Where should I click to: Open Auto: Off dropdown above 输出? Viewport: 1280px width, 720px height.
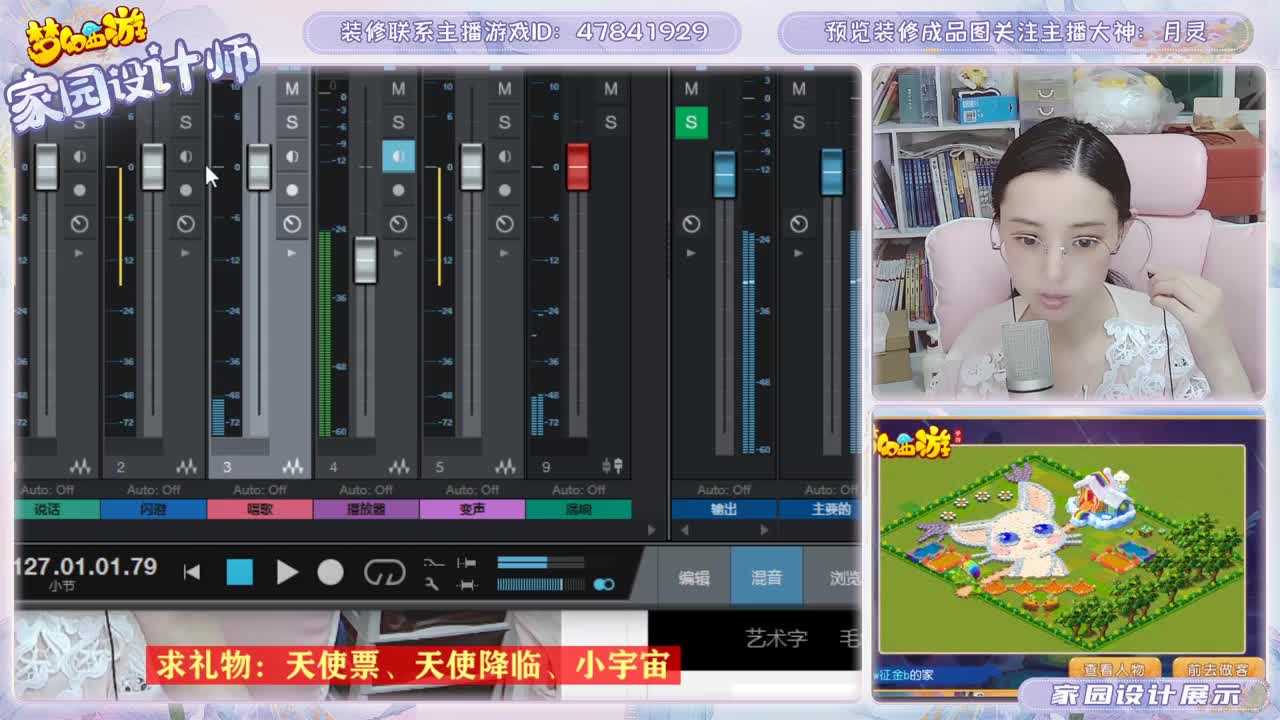(x=723, y=490)
